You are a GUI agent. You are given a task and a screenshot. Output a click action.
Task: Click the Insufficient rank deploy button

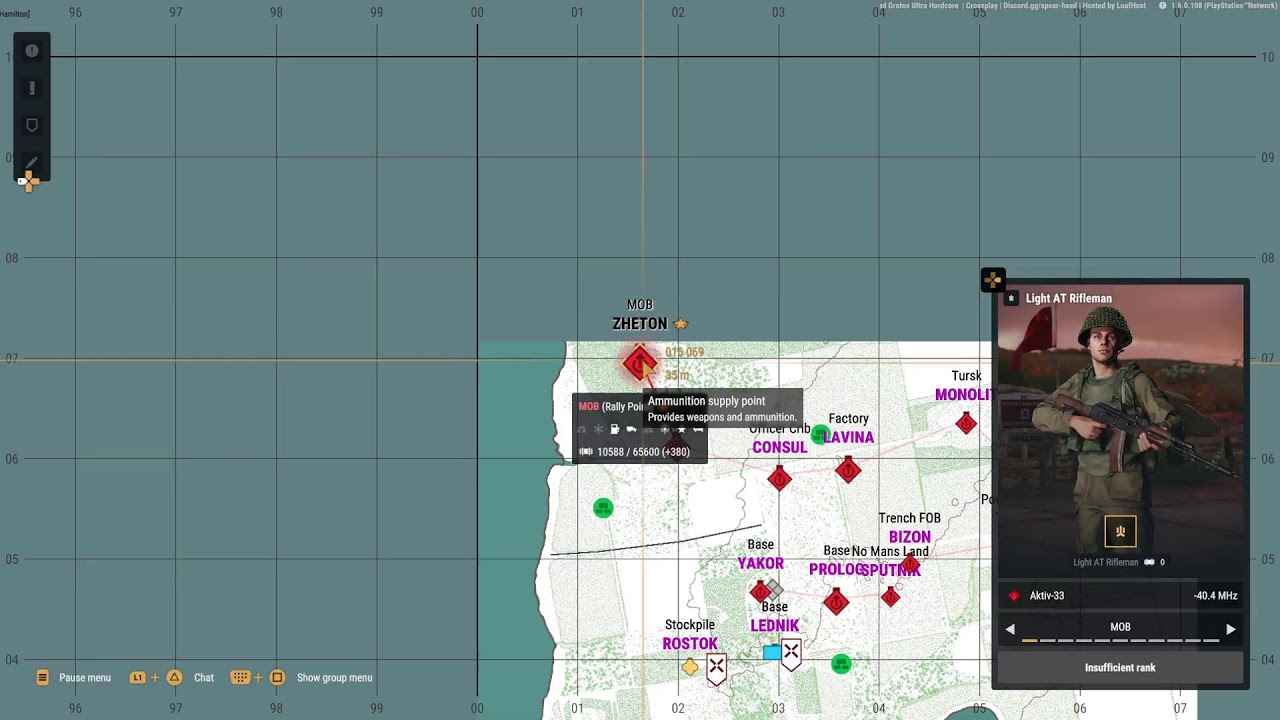1120,668
